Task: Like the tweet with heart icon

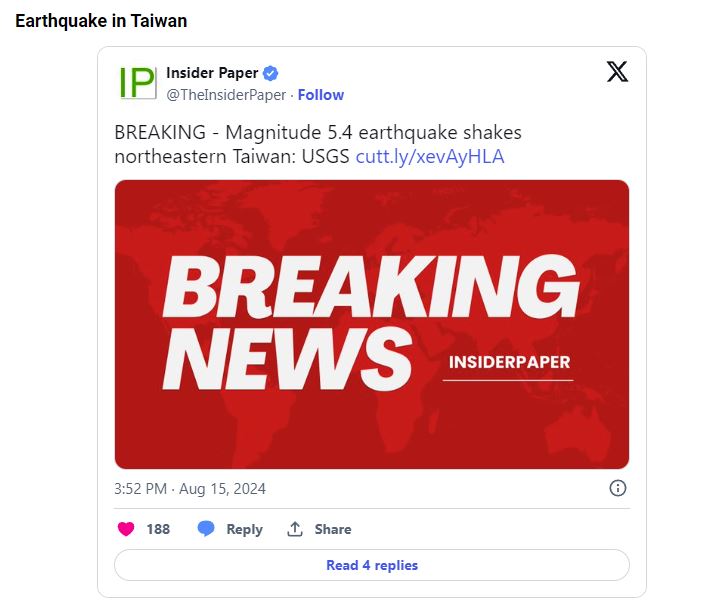Action: [126, 529]
